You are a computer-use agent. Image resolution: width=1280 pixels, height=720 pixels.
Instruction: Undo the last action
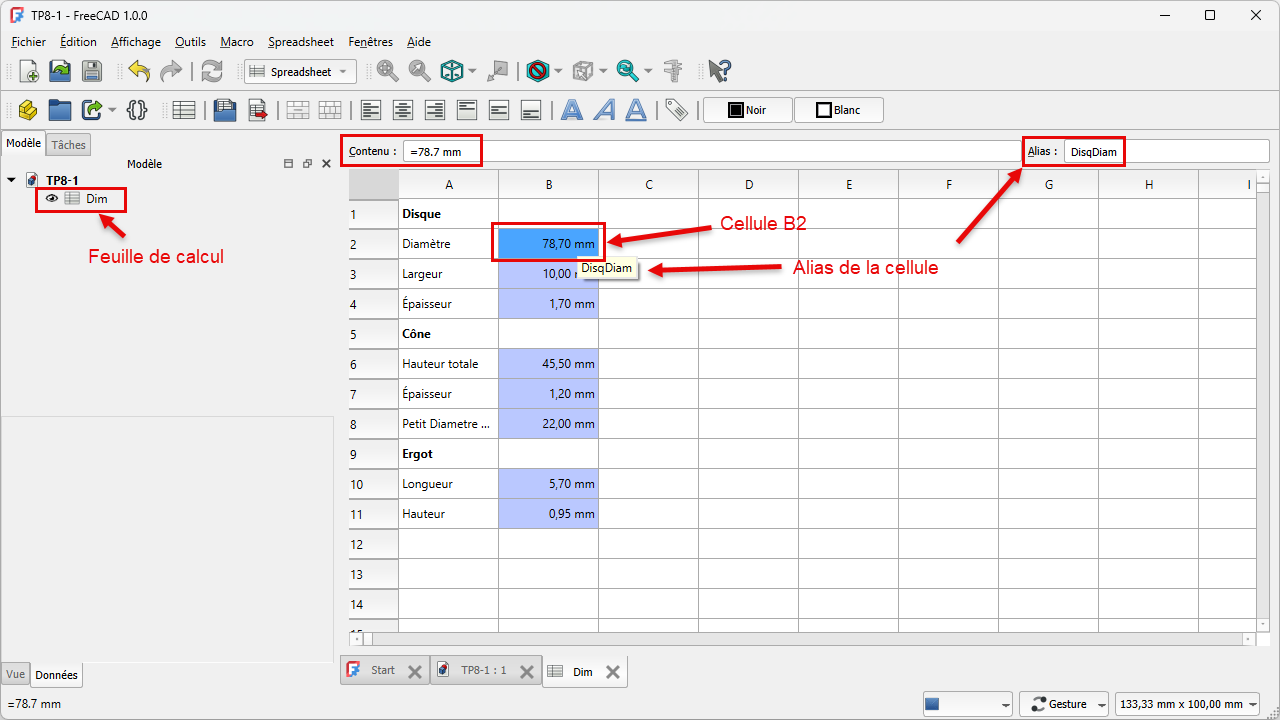[x=138, y=71]
